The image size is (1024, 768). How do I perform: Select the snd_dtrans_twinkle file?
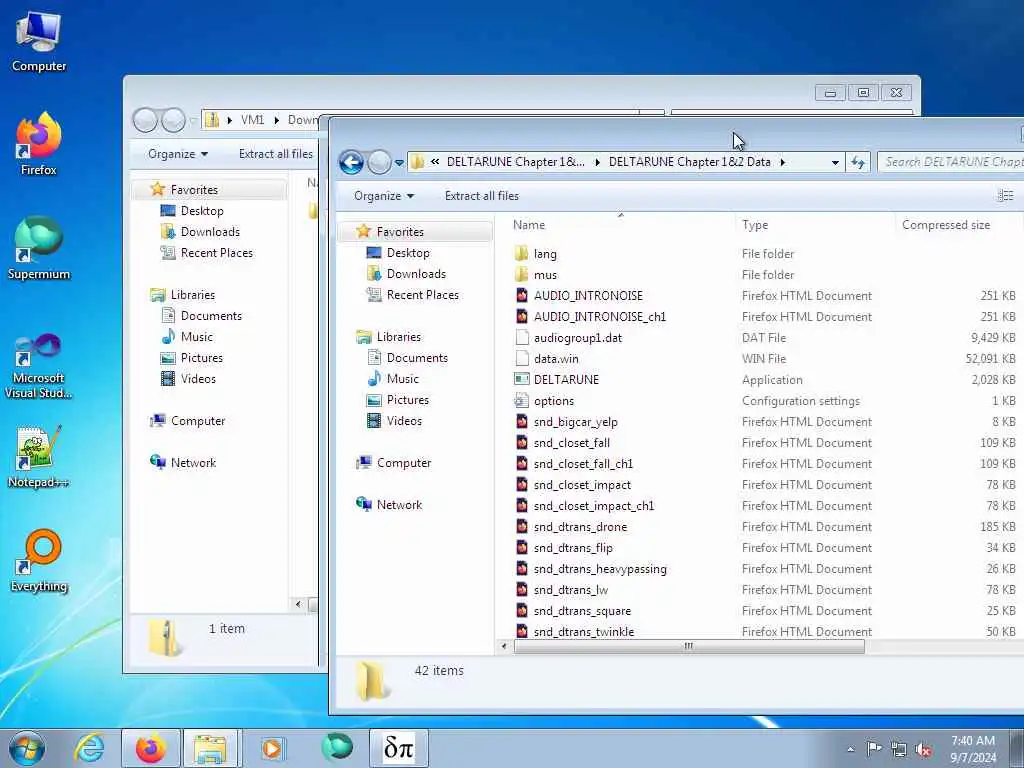[584, 632]
